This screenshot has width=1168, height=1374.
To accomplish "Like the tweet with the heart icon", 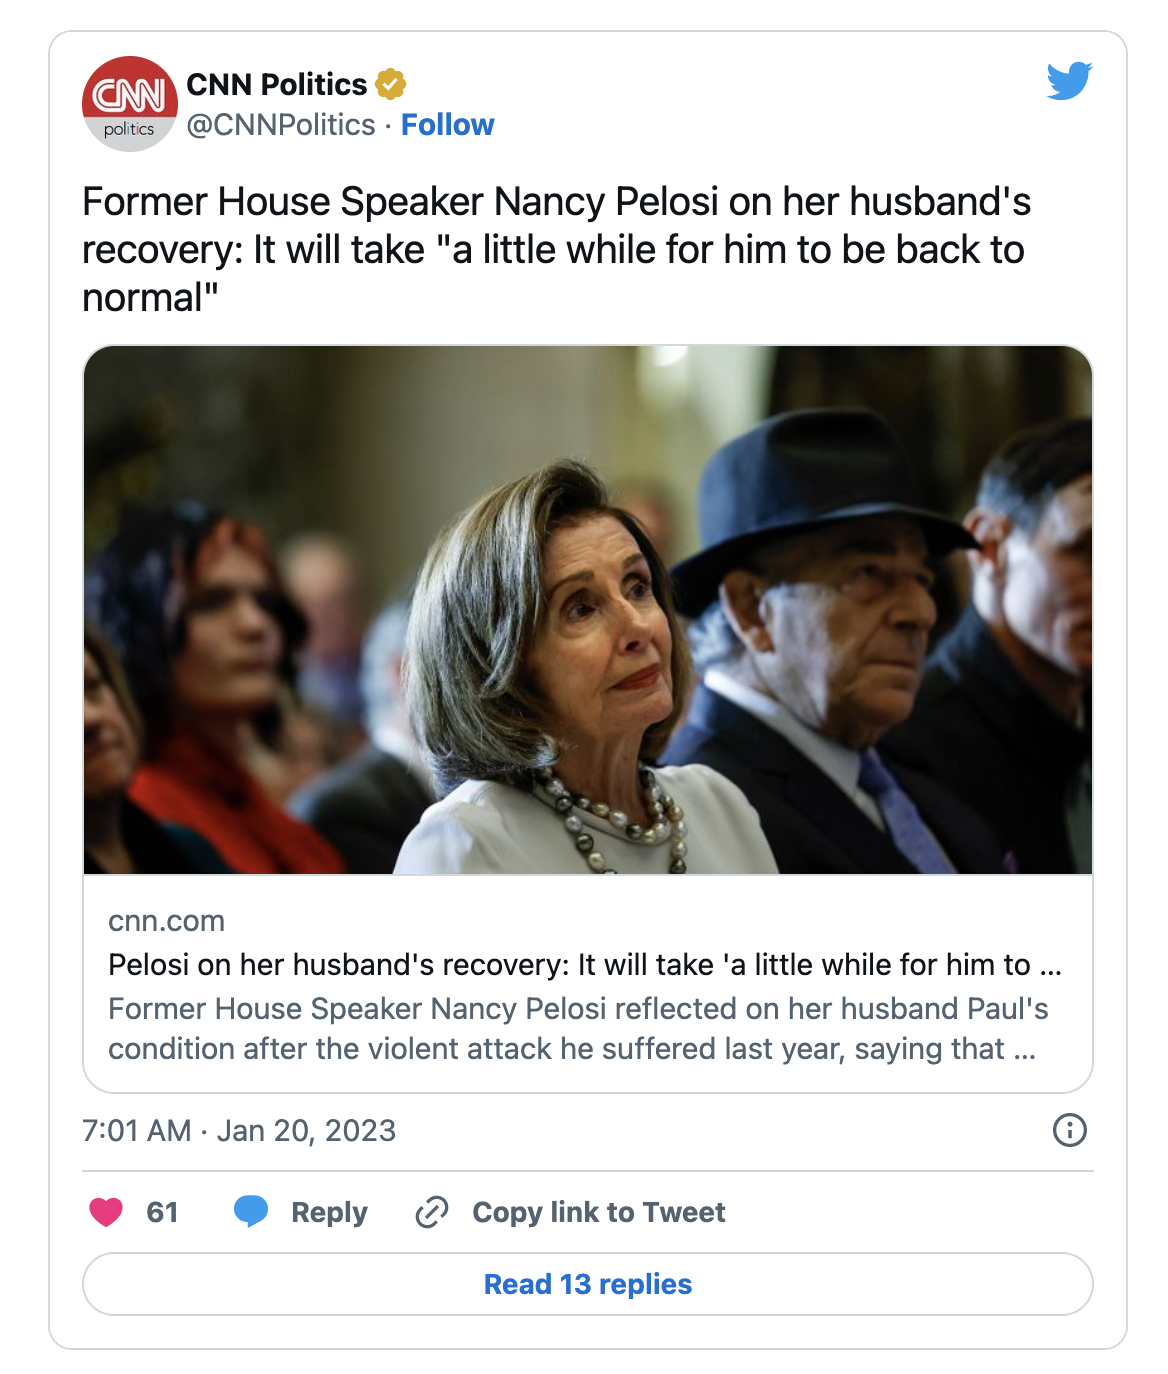I will pyautogui.click(x=106, y=1212).
